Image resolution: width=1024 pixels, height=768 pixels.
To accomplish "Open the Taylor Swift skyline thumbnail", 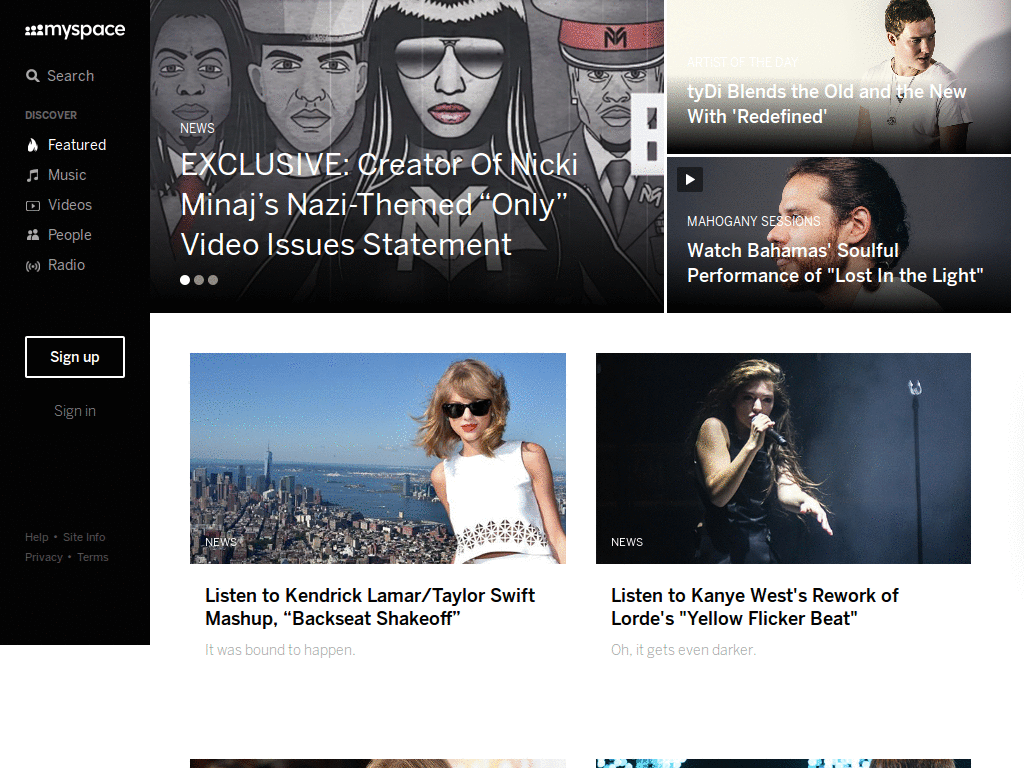I will tap(377, 458).
